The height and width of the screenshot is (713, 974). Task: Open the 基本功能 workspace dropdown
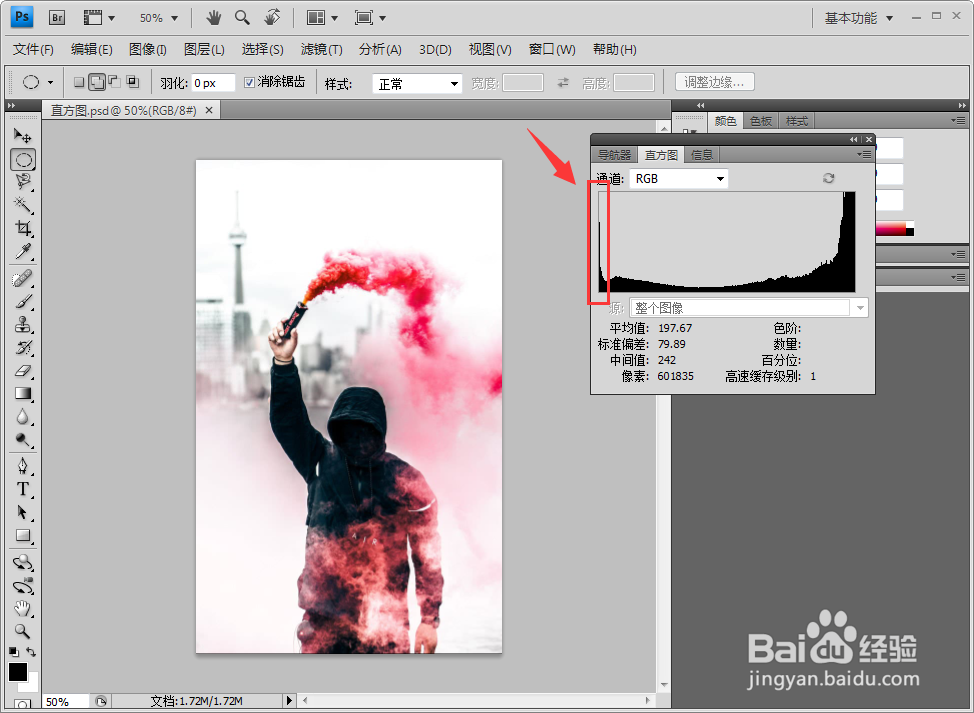858,18
